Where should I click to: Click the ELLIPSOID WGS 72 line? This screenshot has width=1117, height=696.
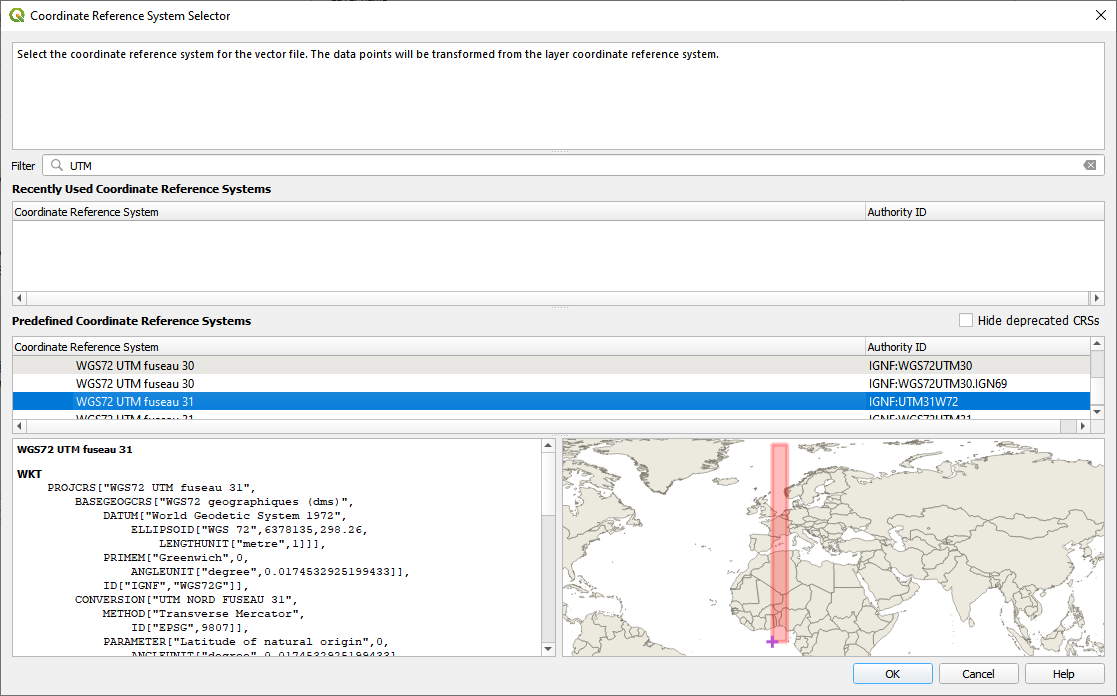pos(249,530)
